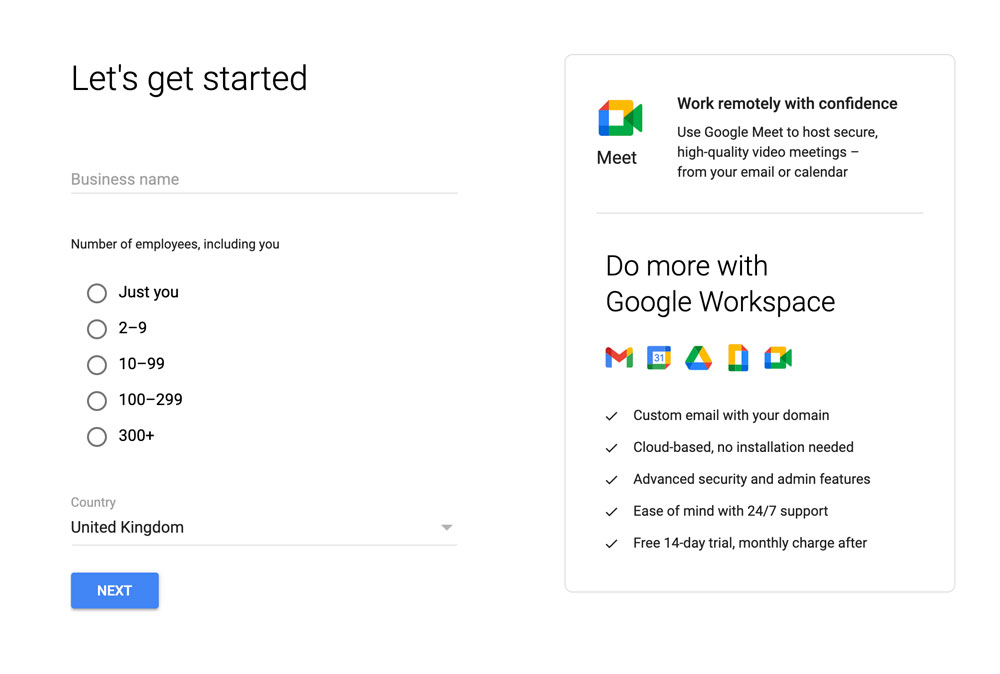Click the Use Google Meet description paragraph
This screenshot has height=674, width=1000.
point(777,152)
